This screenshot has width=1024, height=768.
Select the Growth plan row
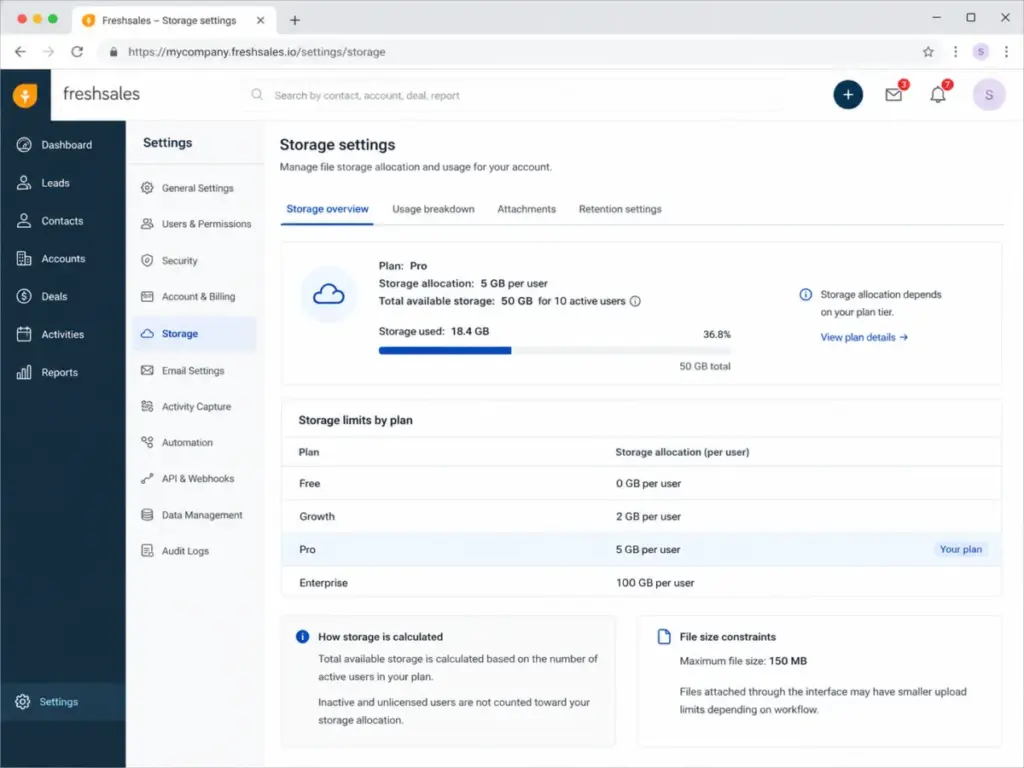point(641,516)
